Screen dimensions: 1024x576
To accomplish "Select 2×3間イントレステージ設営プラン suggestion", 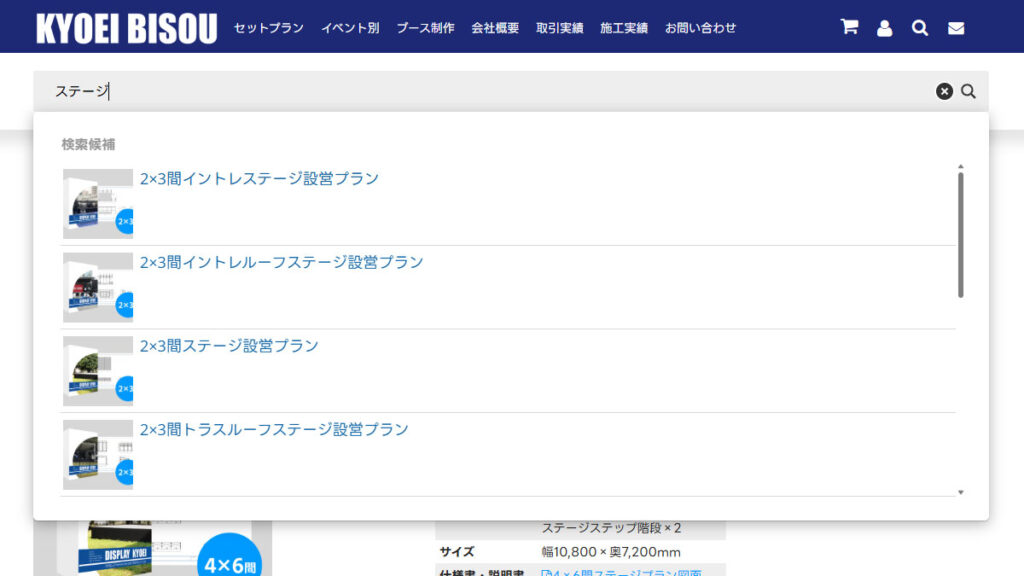I will coord(259,178).
